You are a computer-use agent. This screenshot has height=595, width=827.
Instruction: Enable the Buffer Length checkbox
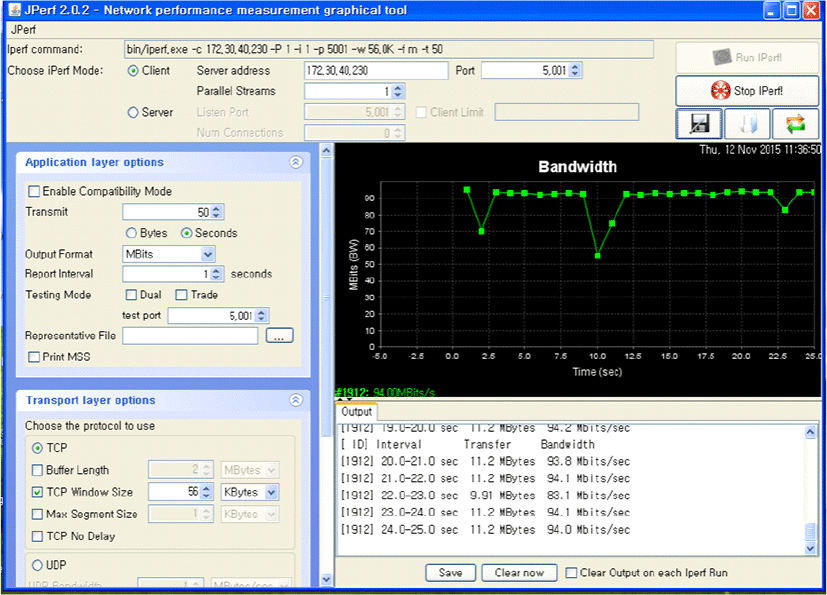pyautogui.click(x=37, y=470)
